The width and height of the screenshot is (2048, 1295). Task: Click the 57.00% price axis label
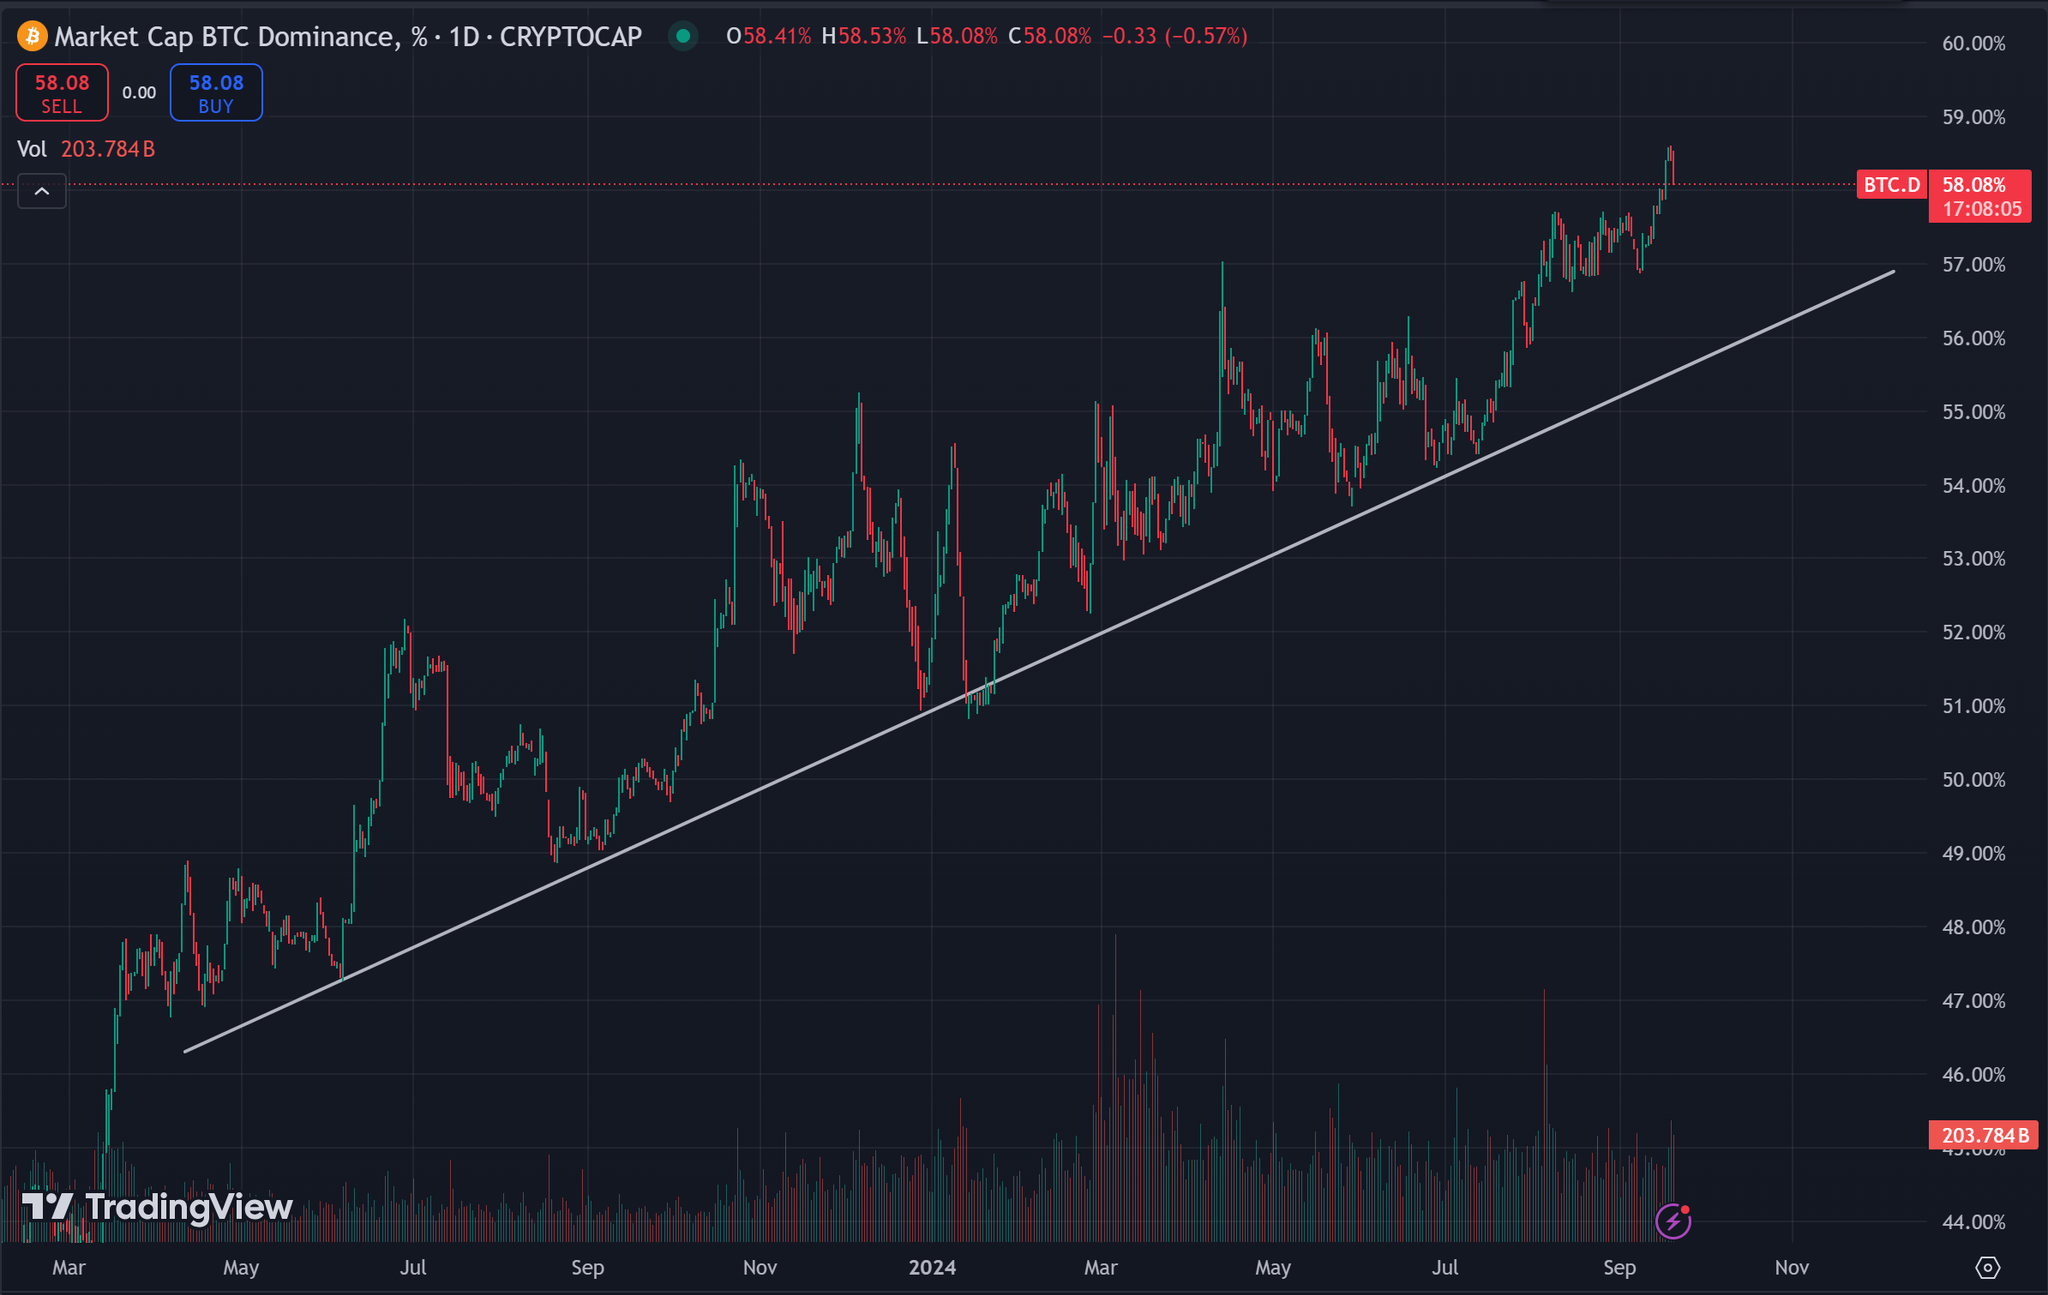(1973, 265)
